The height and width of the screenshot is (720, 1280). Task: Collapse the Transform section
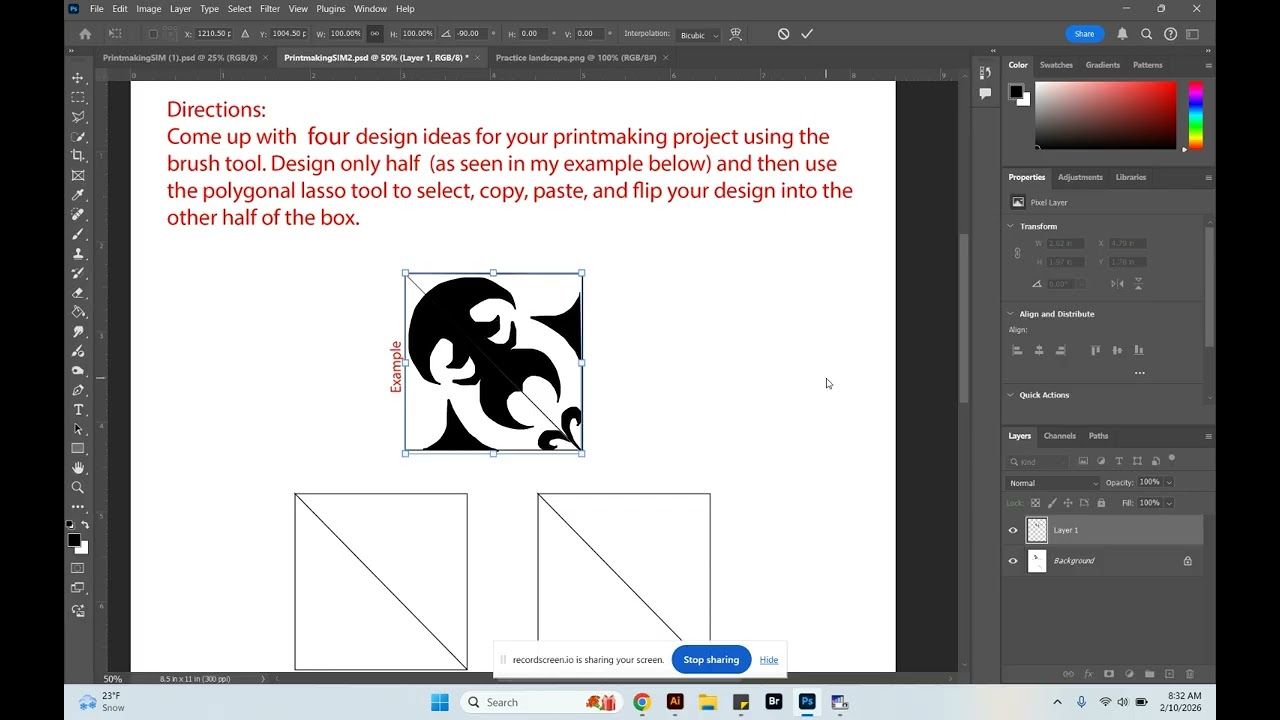(1011, 226)
